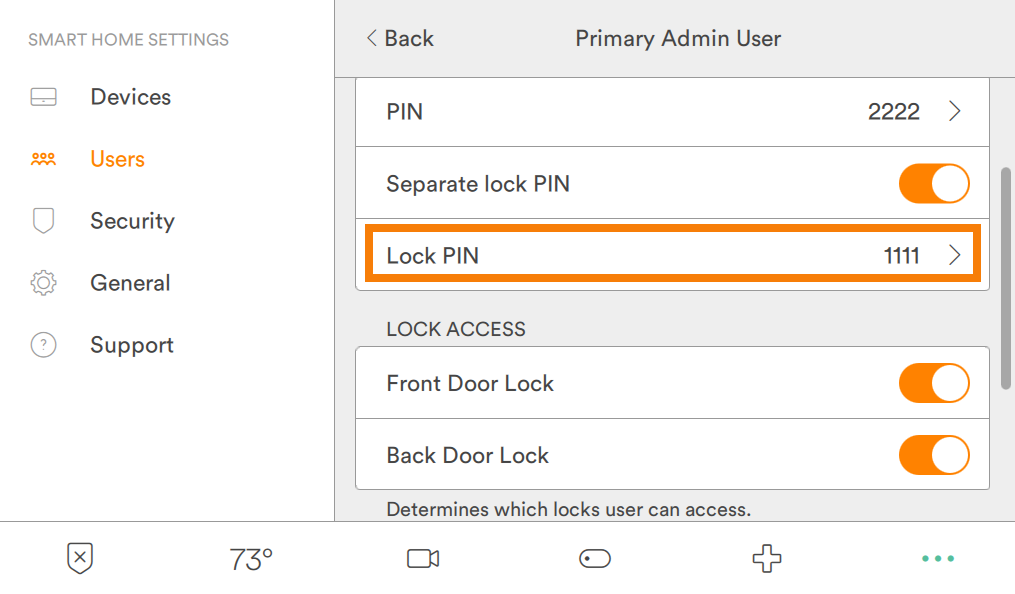Select General in the settings sidebar
Screen dimensions: 1015x594
(130, 283)
